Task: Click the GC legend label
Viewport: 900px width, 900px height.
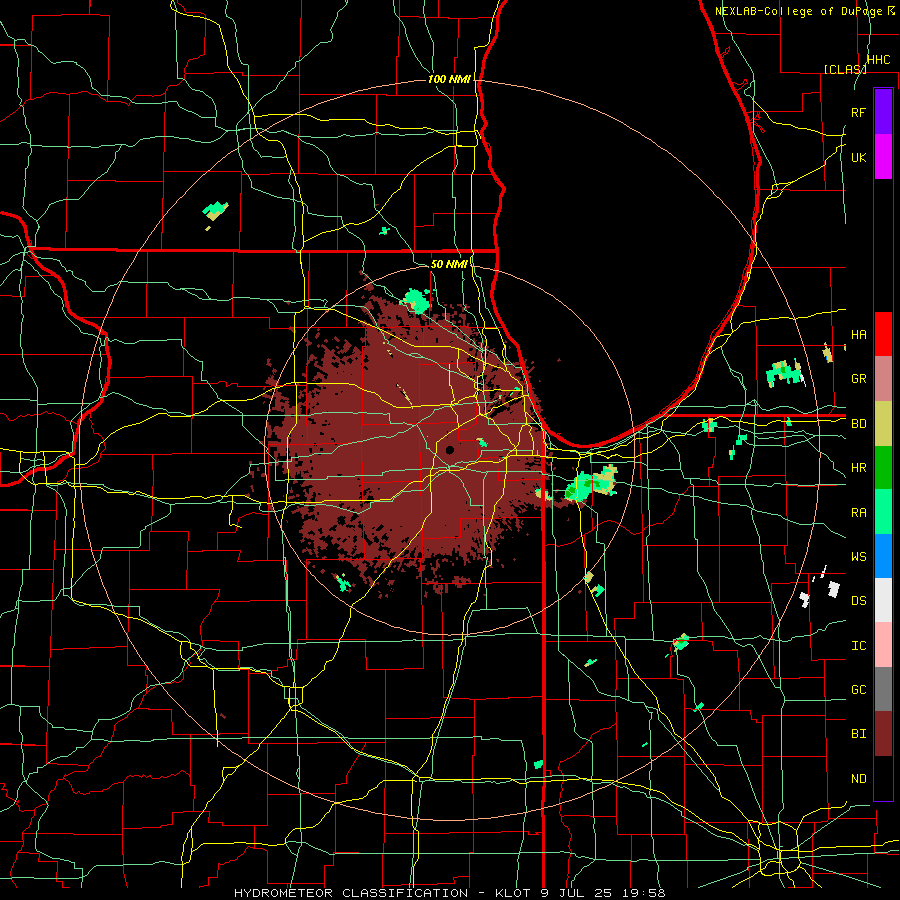Action: point(858,690)
